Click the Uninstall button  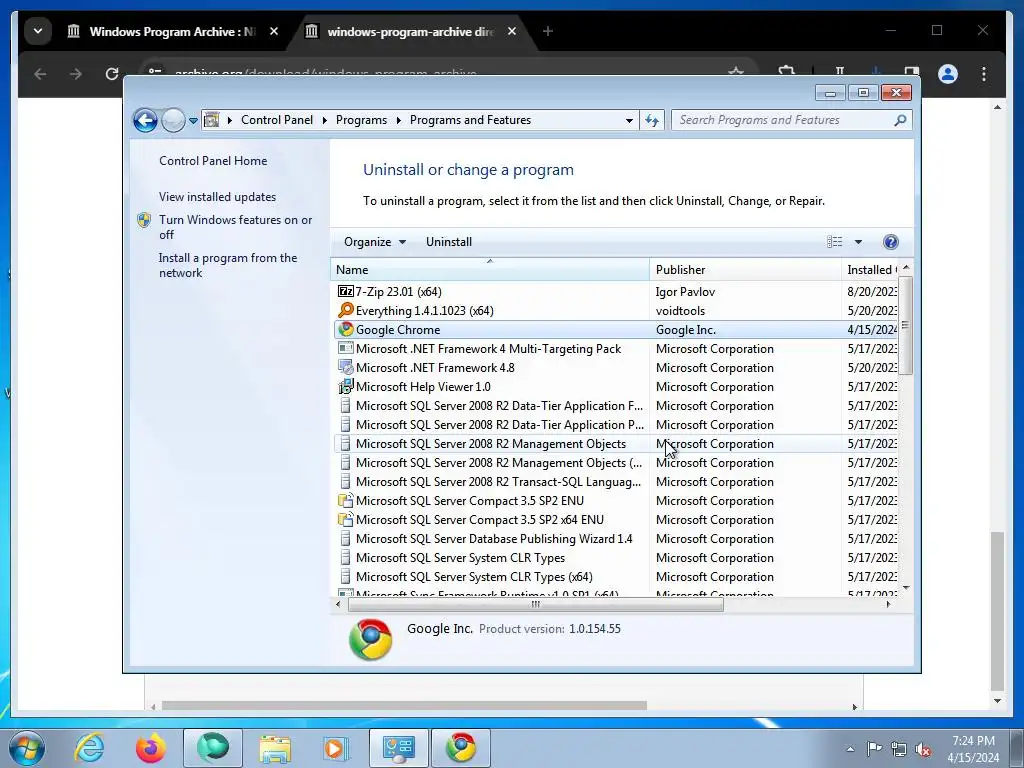449,242
